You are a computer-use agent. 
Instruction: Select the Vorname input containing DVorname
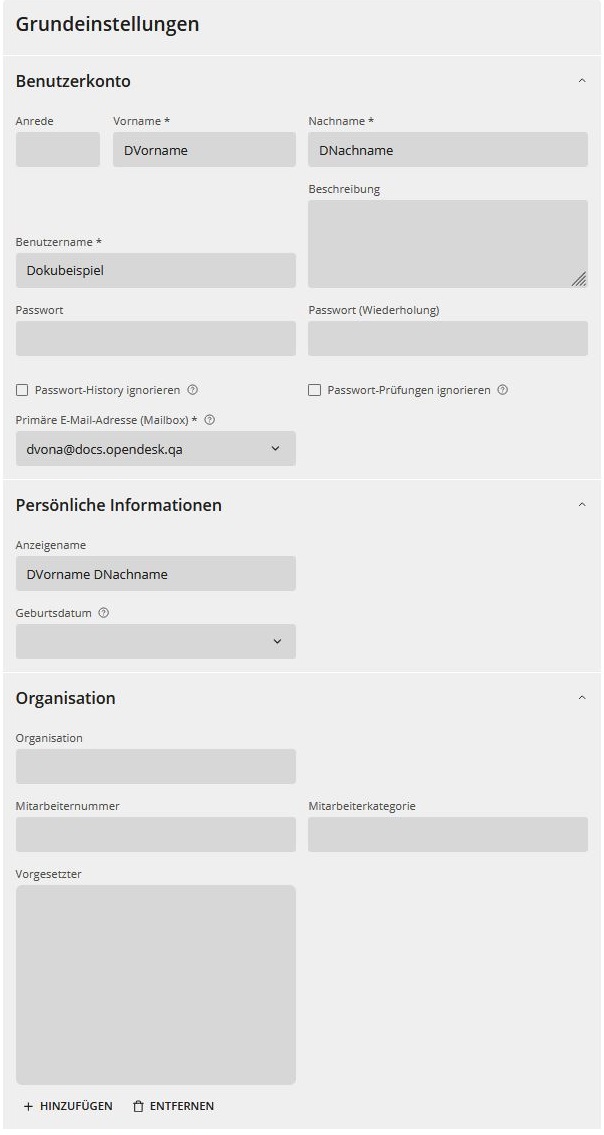(204, 149)
